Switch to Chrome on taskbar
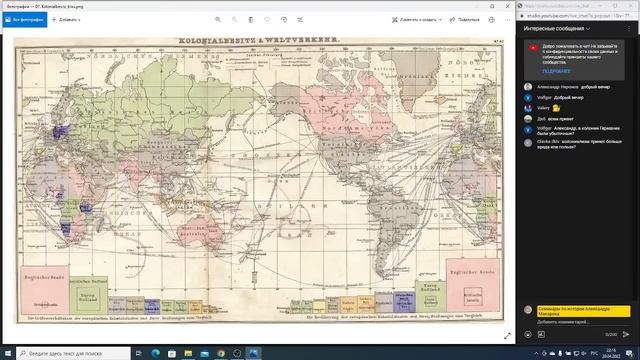Screen dimensions: 640x360 point(221,353)
